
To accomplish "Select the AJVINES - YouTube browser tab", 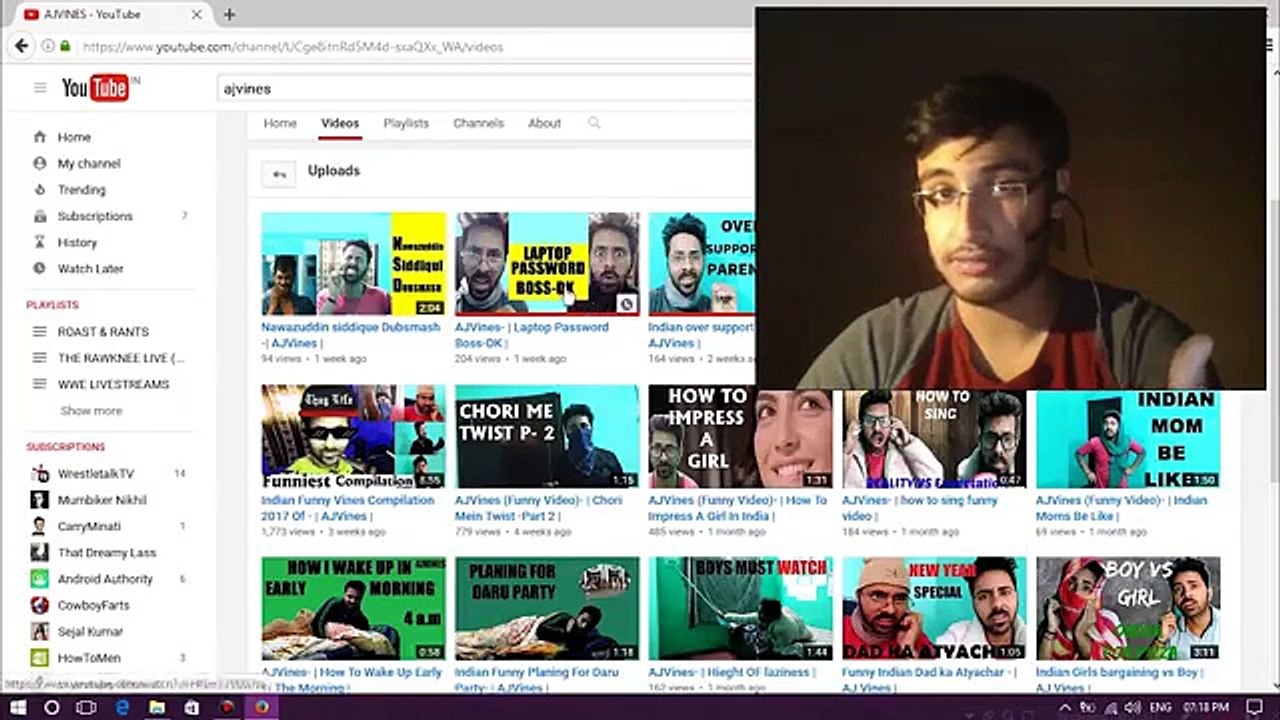I will click(x=112, y=14).
